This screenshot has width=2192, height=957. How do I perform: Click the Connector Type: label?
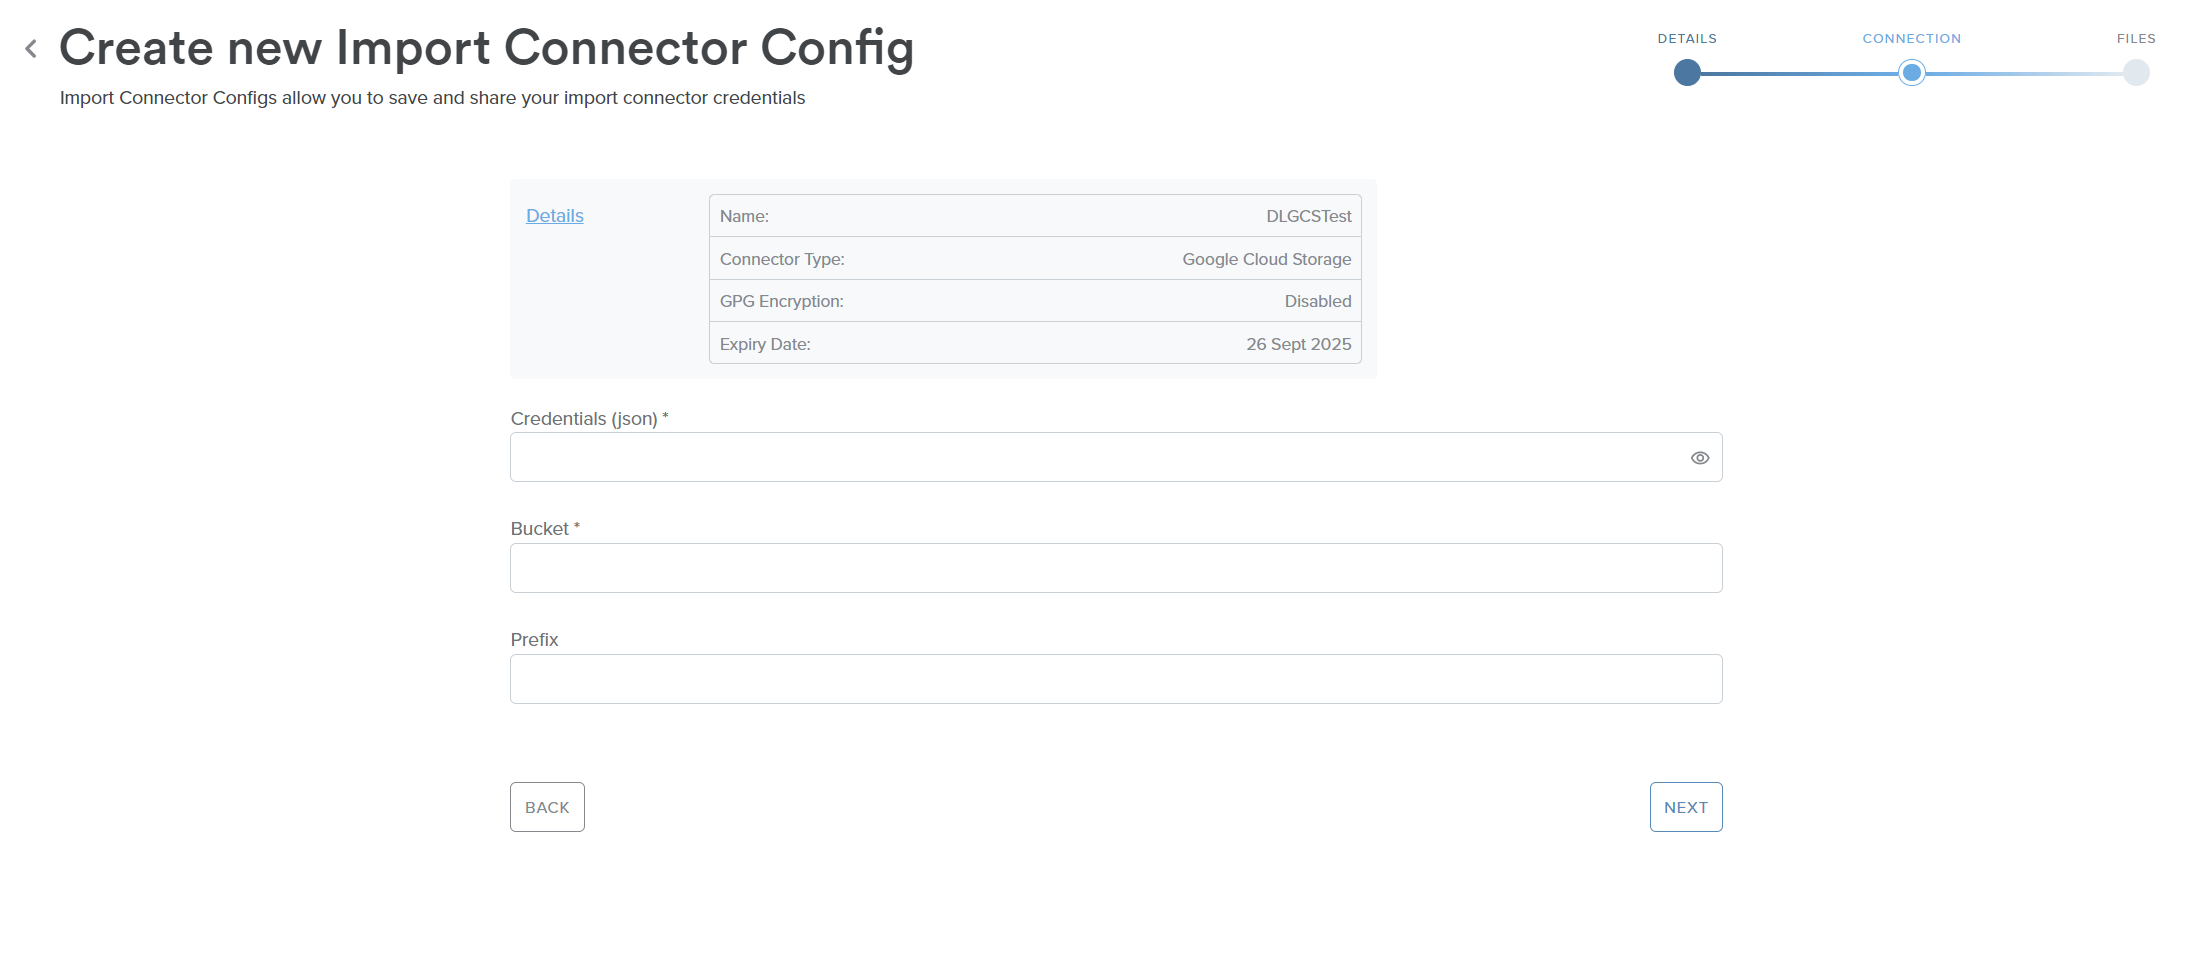782,259
